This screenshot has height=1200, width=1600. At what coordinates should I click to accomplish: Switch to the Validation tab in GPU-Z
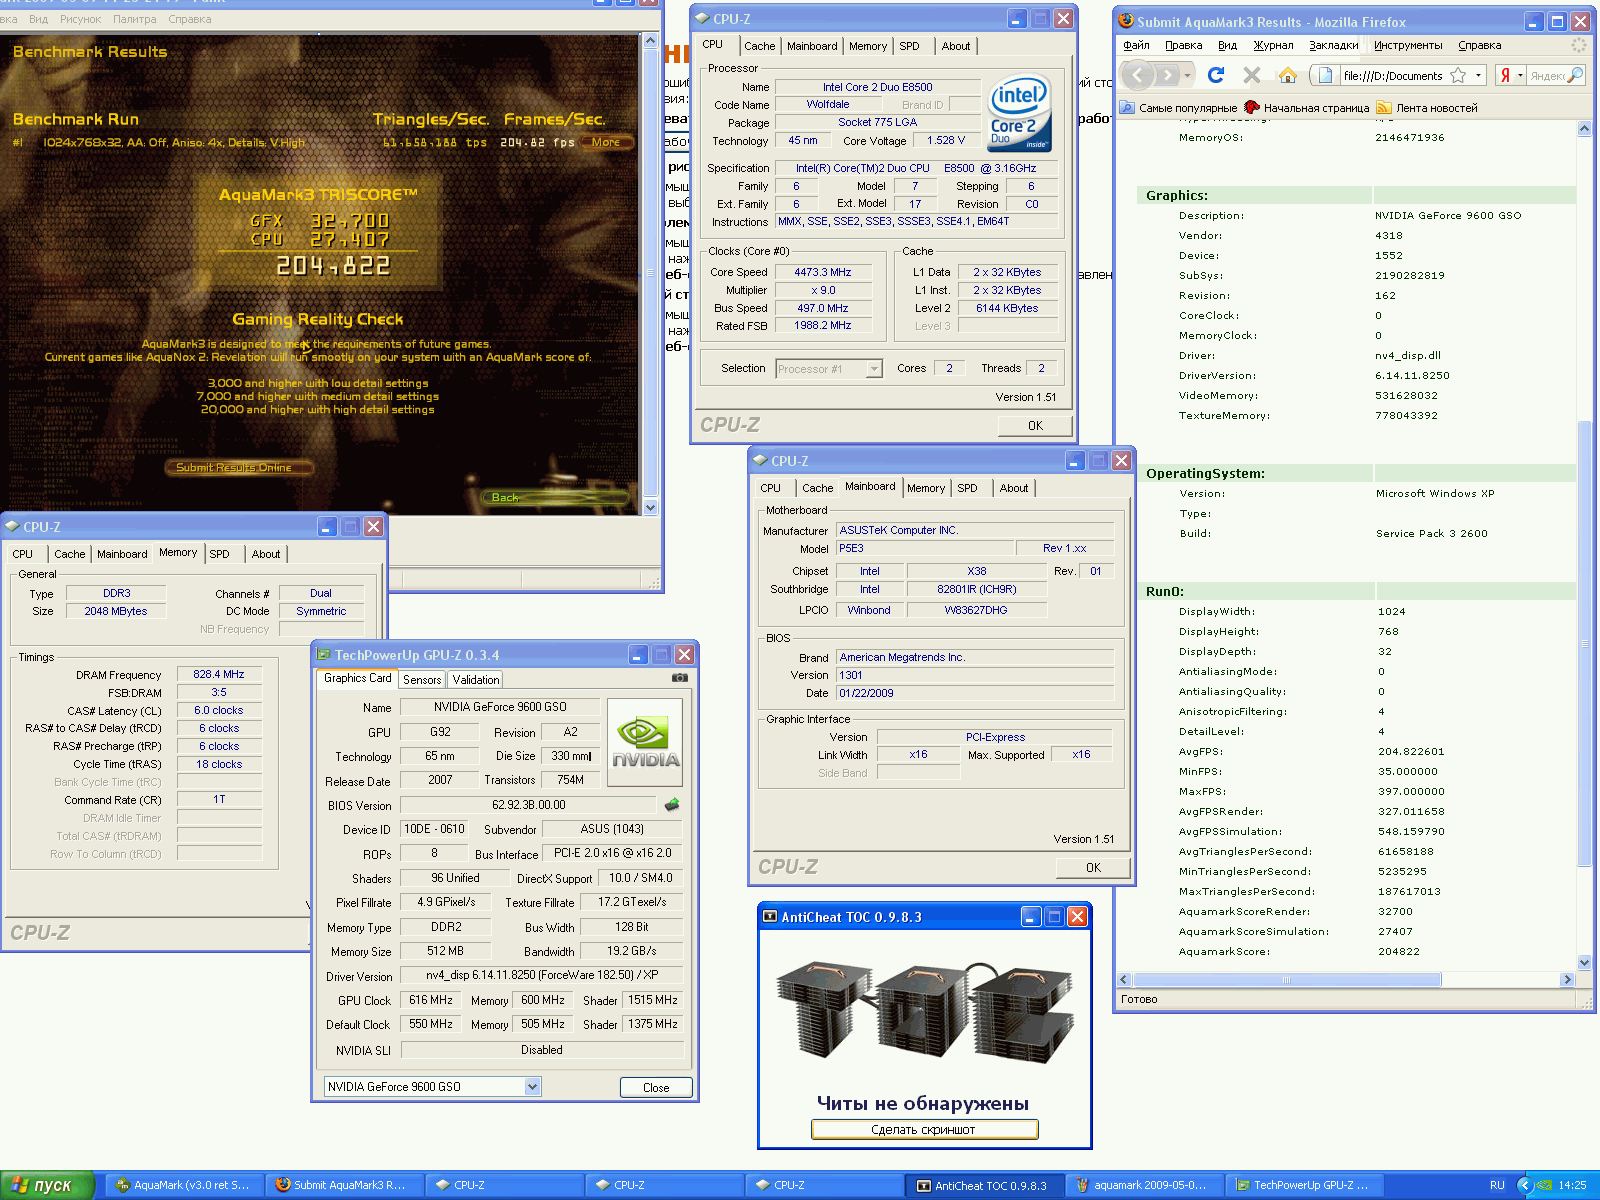[476, 679]
